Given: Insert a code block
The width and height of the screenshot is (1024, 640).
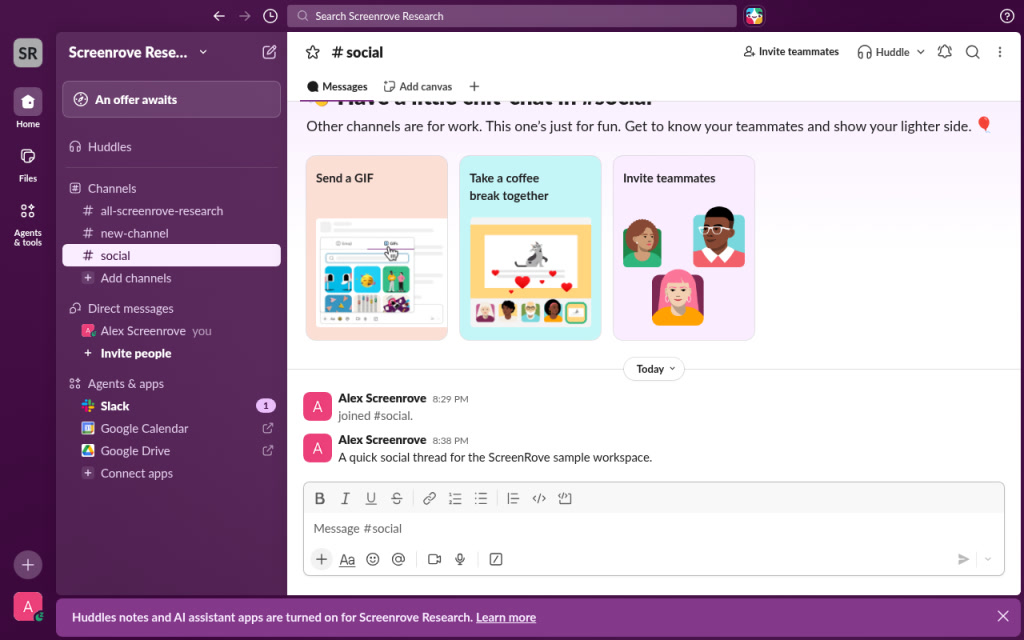Looking at the screenshot, I should (x=565, y=499).
